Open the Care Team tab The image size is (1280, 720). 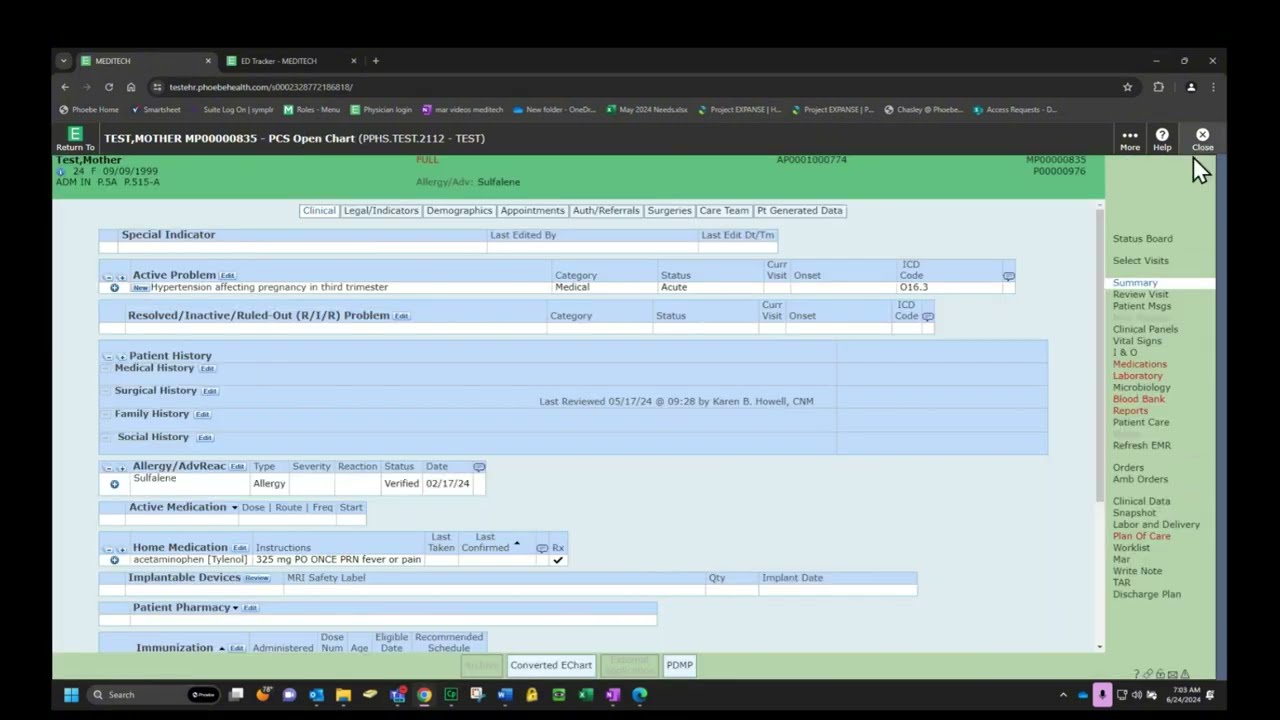724,211
